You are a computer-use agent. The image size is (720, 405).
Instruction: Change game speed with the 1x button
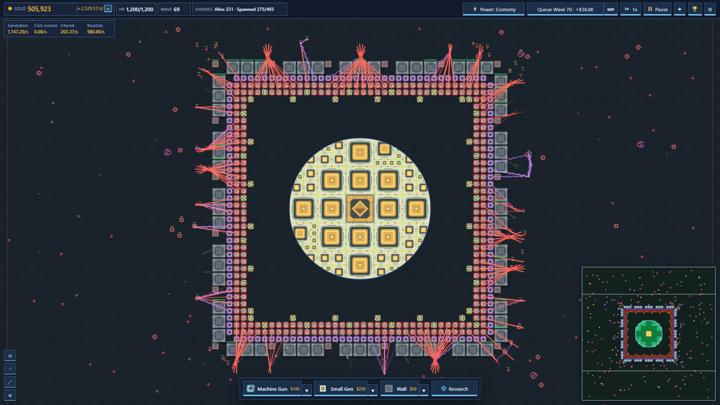point(630,9)
